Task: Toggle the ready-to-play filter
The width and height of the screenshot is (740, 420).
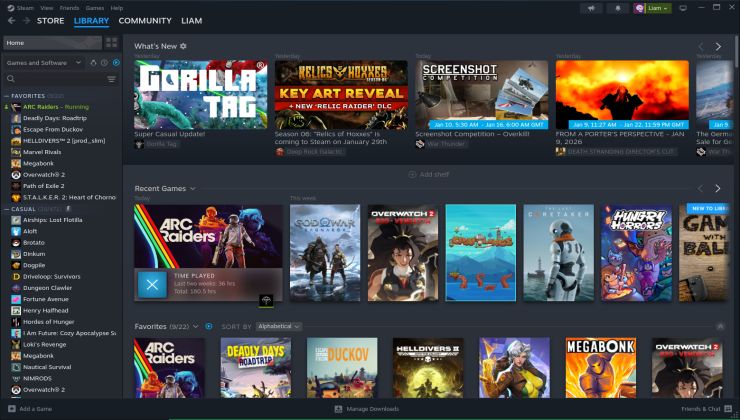Action: pos(116,62)
